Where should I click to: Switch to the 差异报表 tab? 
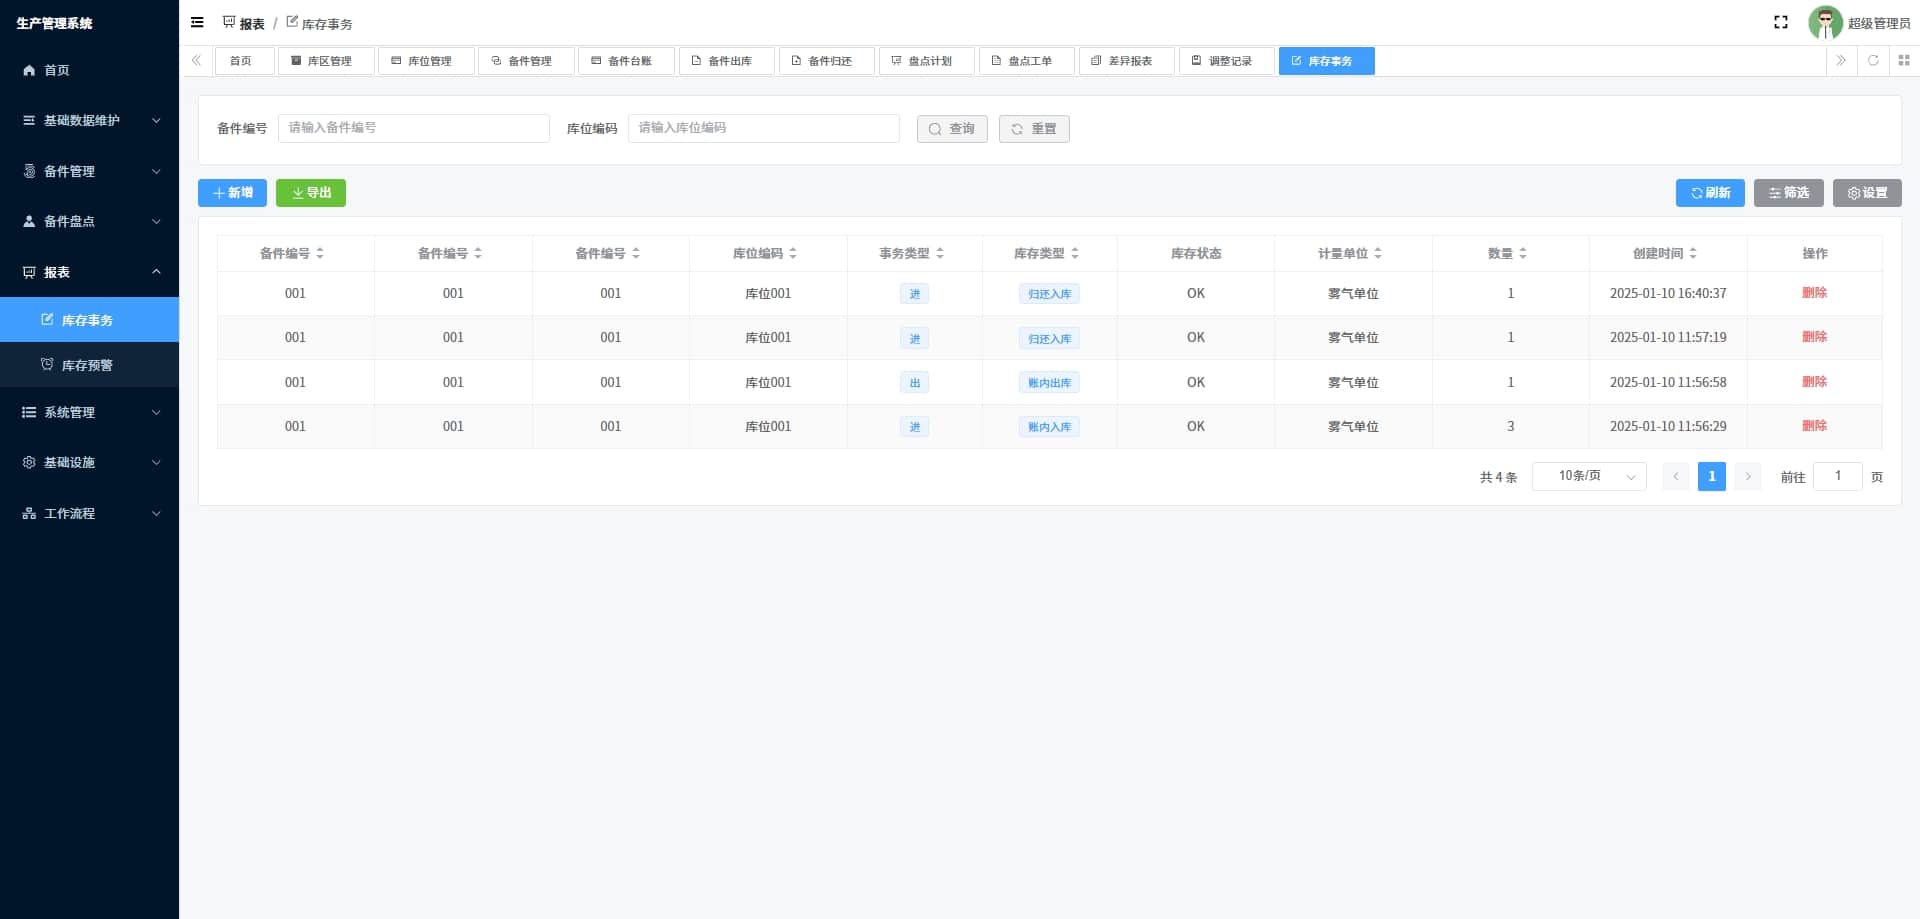pos(1126,61)
